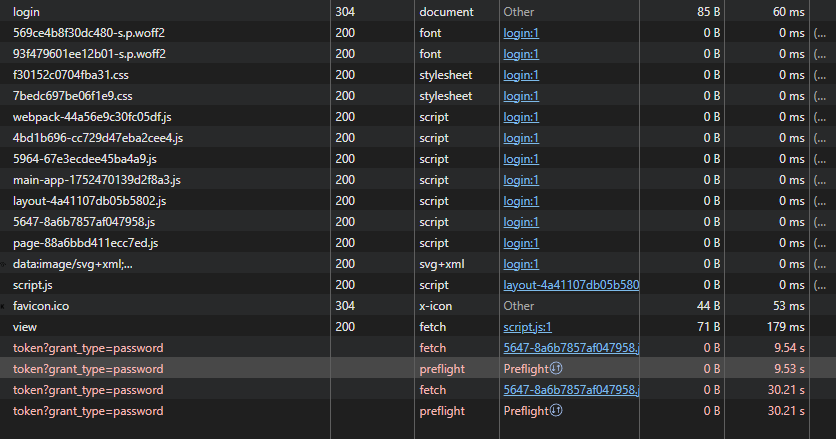Viewport: 836px width, 439px height.
Task: Click the 44 B size of favicon.ico
Action: pos(709,306)
